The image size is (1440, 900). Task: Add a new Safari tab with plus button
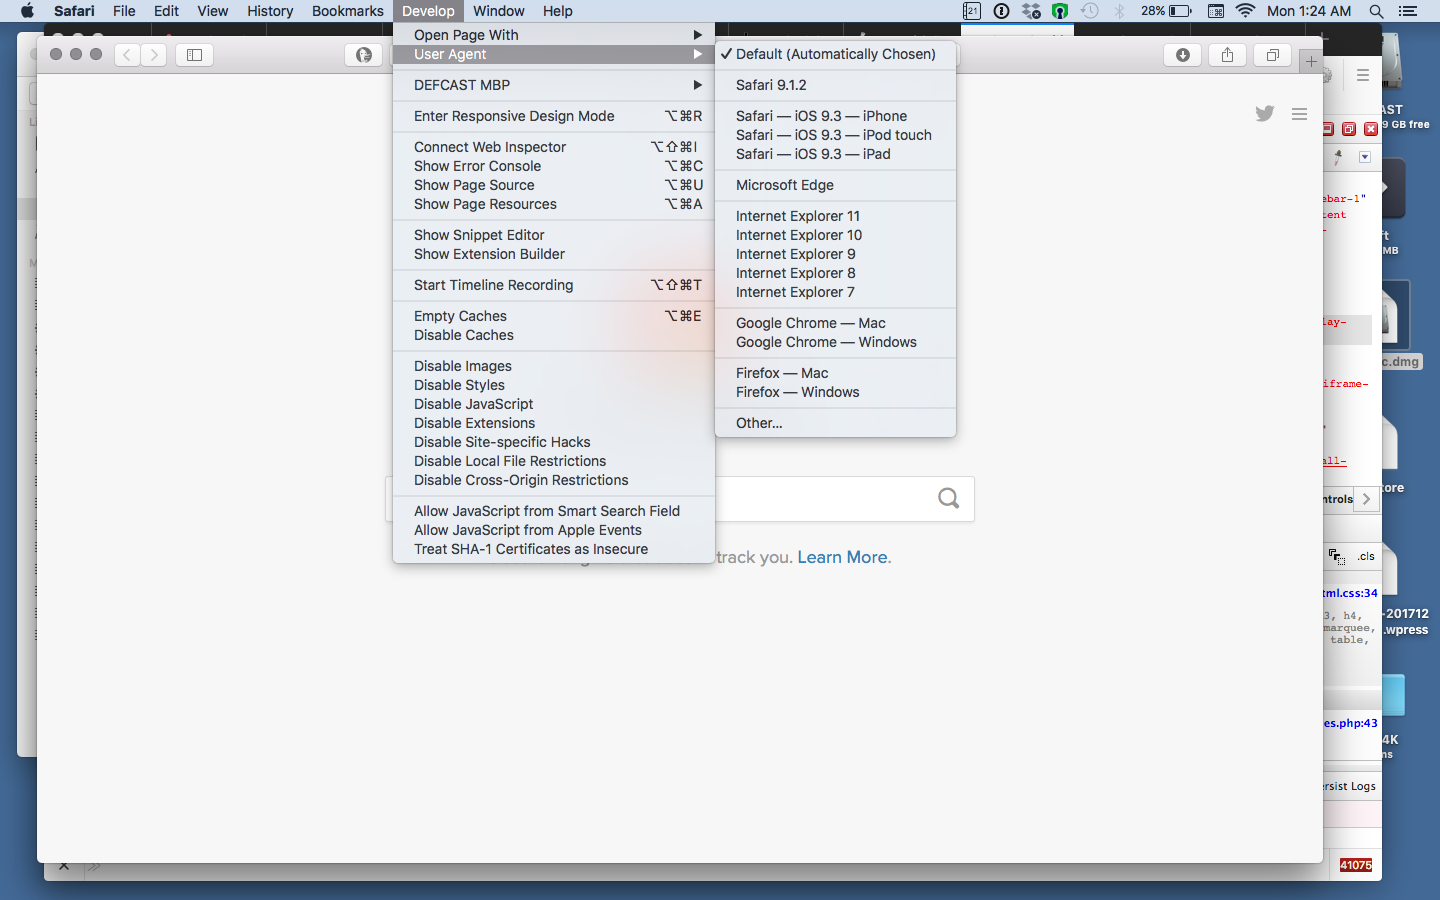click(x=1311, y=61)
